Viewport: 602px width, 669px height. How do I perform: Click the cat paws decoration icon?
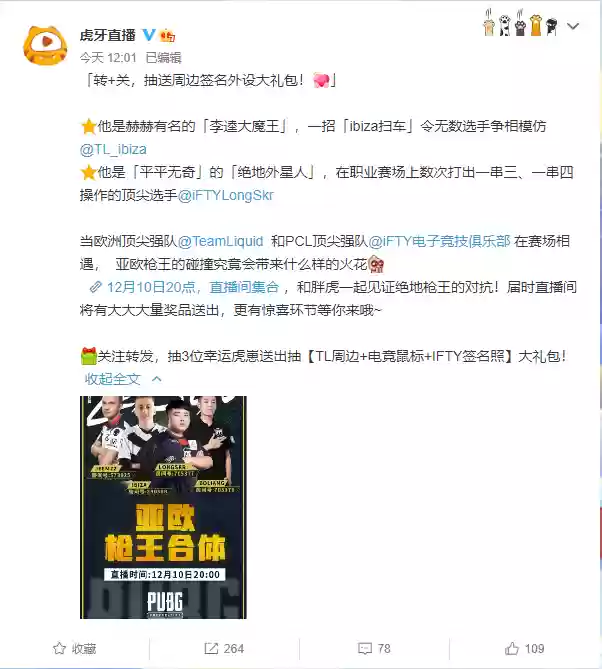coord(520,23)
